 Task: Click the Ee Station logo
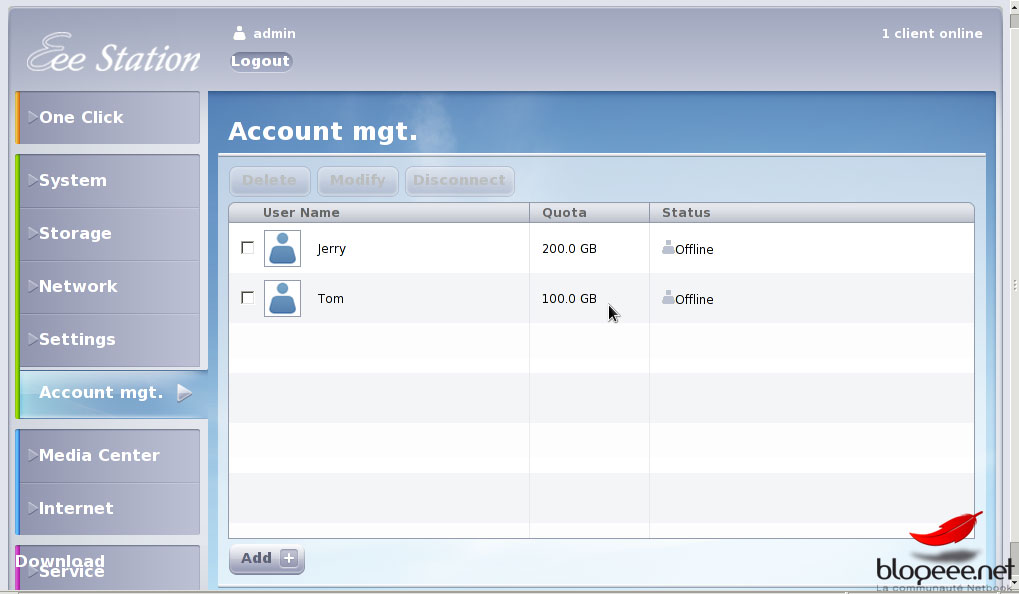tap(113, 55)
